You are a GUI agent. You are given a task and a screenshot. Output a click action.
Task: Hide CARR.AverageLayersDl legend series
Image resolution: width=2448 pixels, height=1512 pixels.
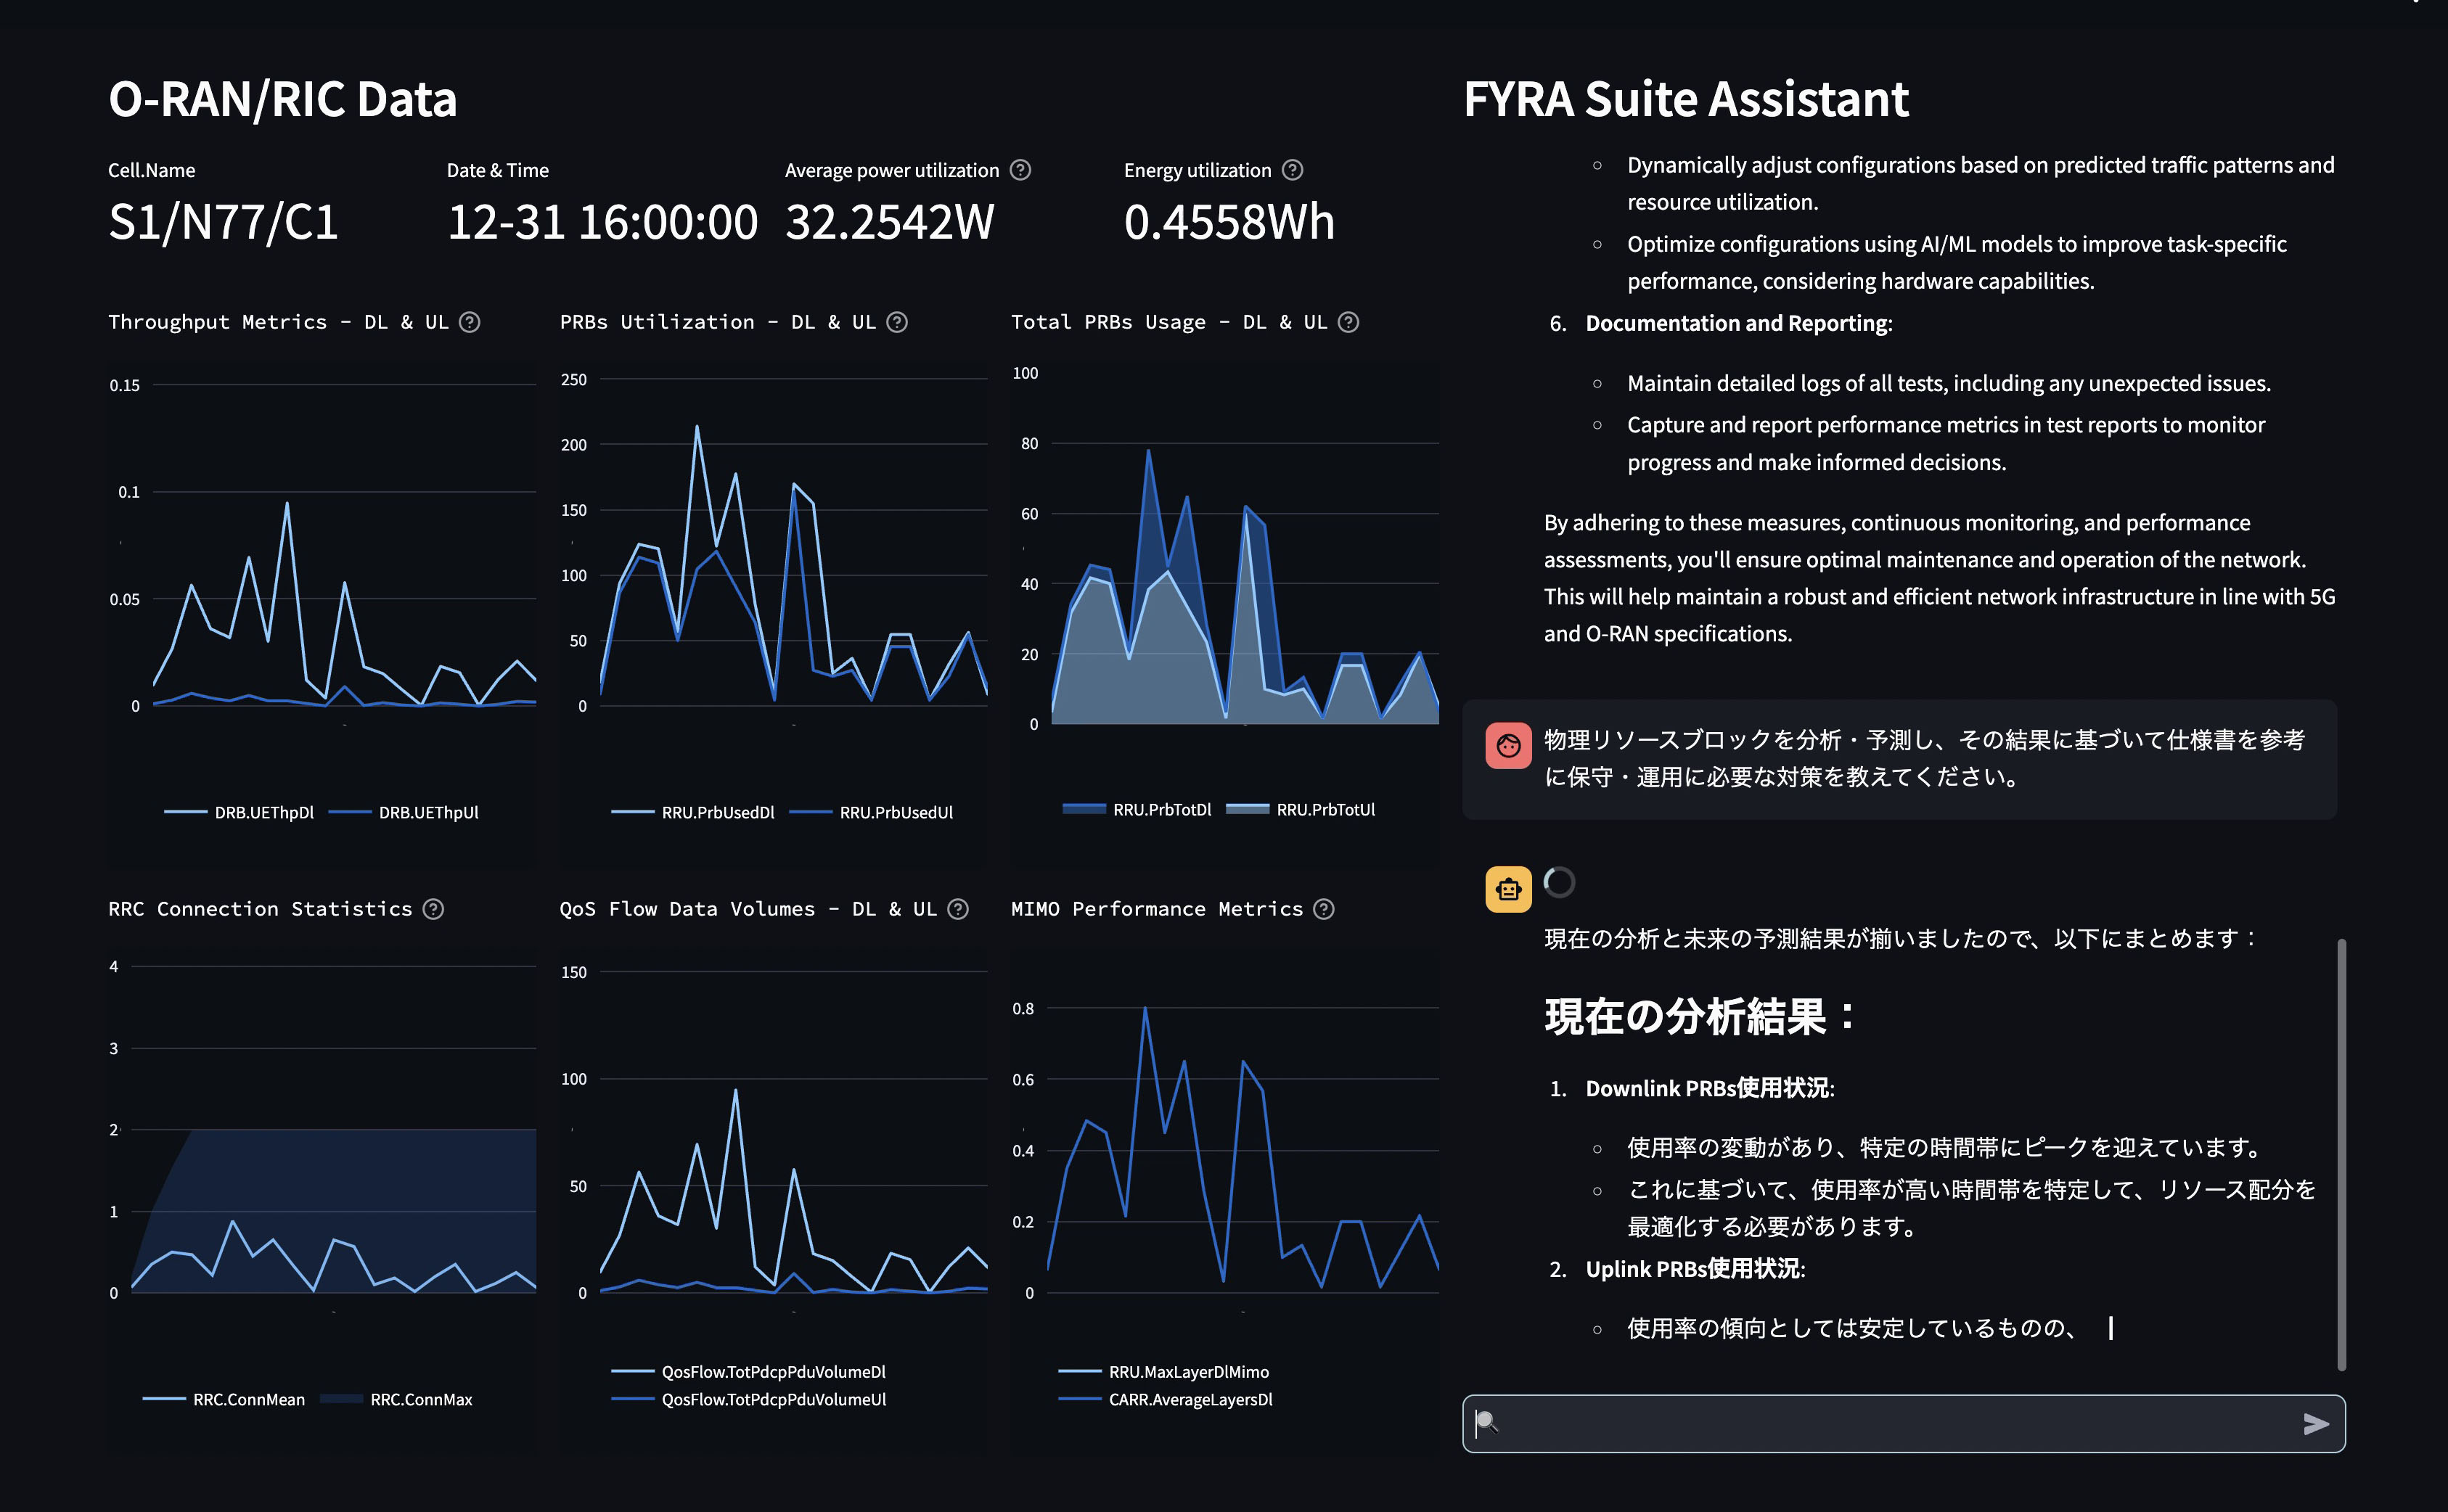1190,1400
